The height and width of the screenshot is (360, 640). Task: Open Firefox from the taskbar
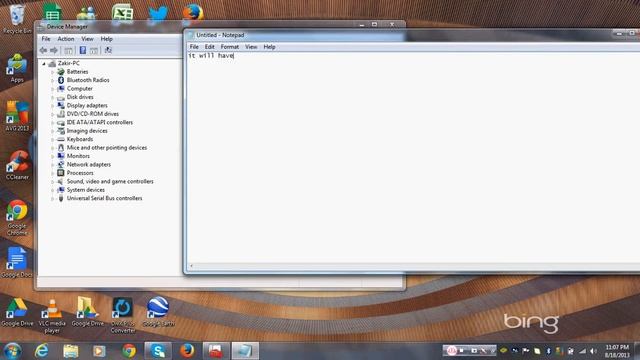187,351
